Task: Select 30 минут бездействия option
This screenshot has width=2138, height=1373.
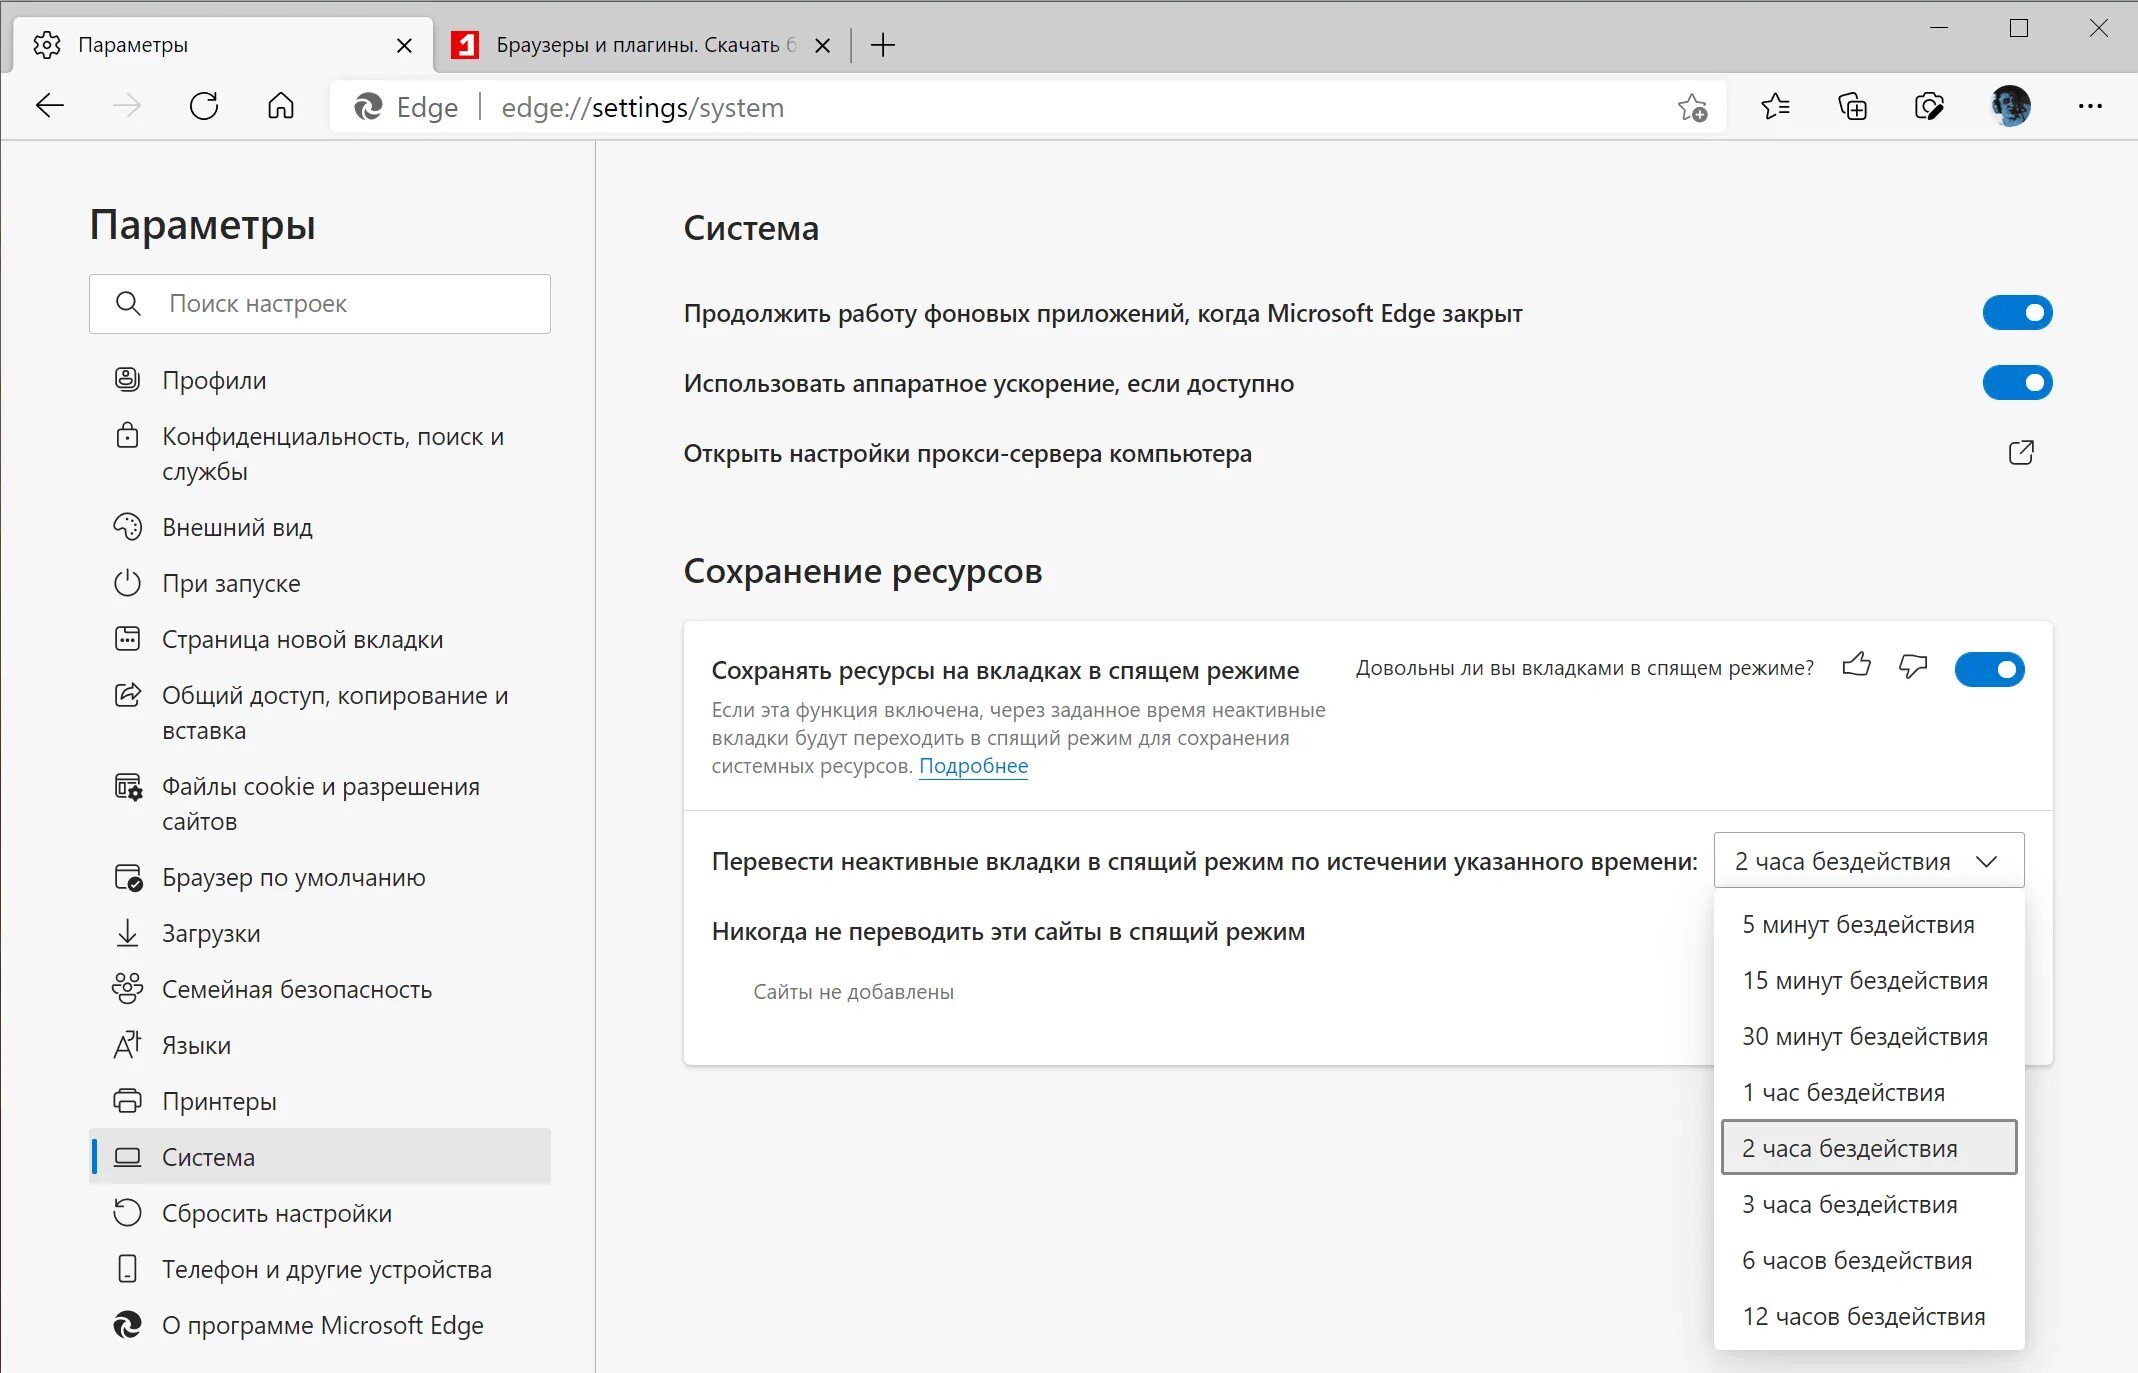Action: pos(1868,1037)
